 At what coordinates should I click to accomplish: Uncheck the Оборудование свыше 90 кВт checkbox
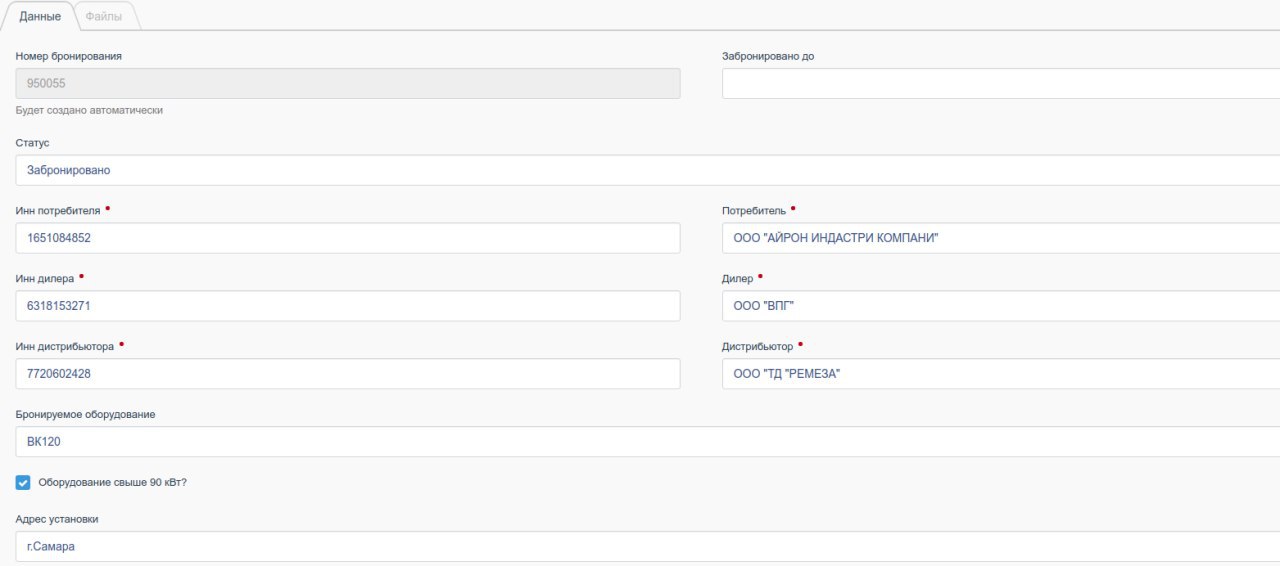23,482
